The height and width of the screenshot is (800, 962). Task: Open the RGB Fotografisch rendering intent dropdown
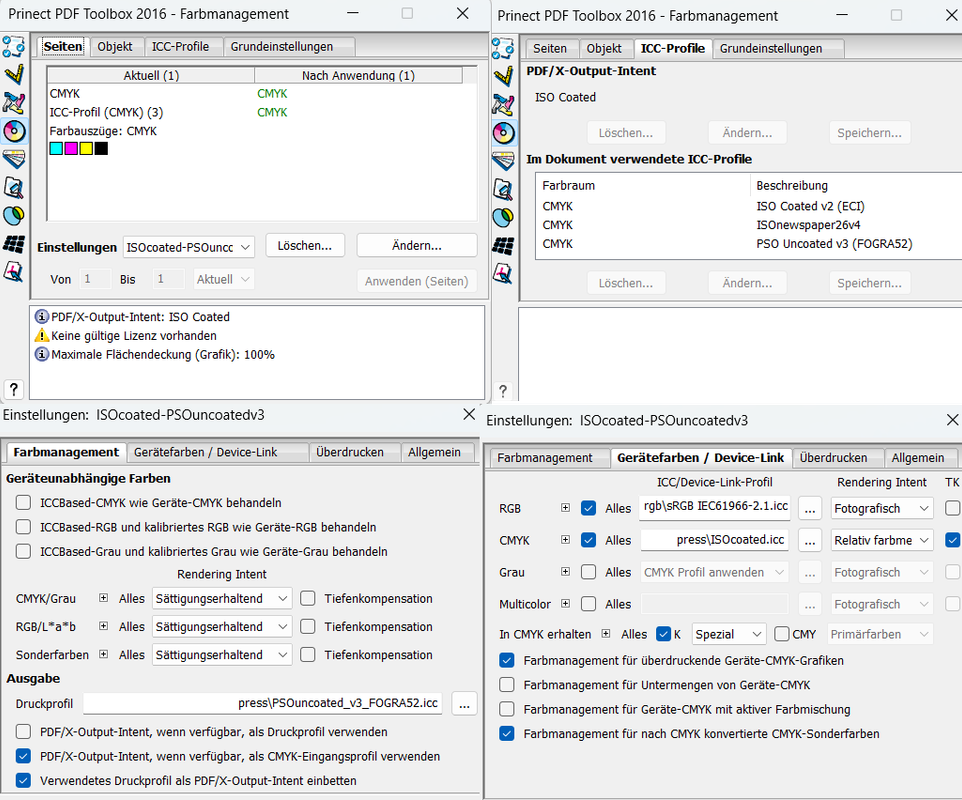point(882,508)
